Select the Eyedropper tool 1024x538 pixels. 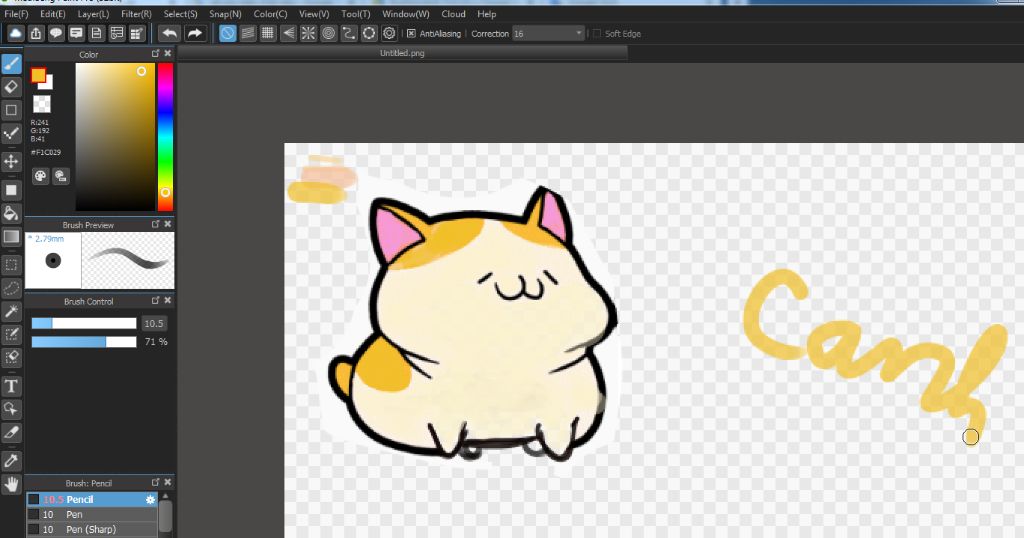(11, 461)
